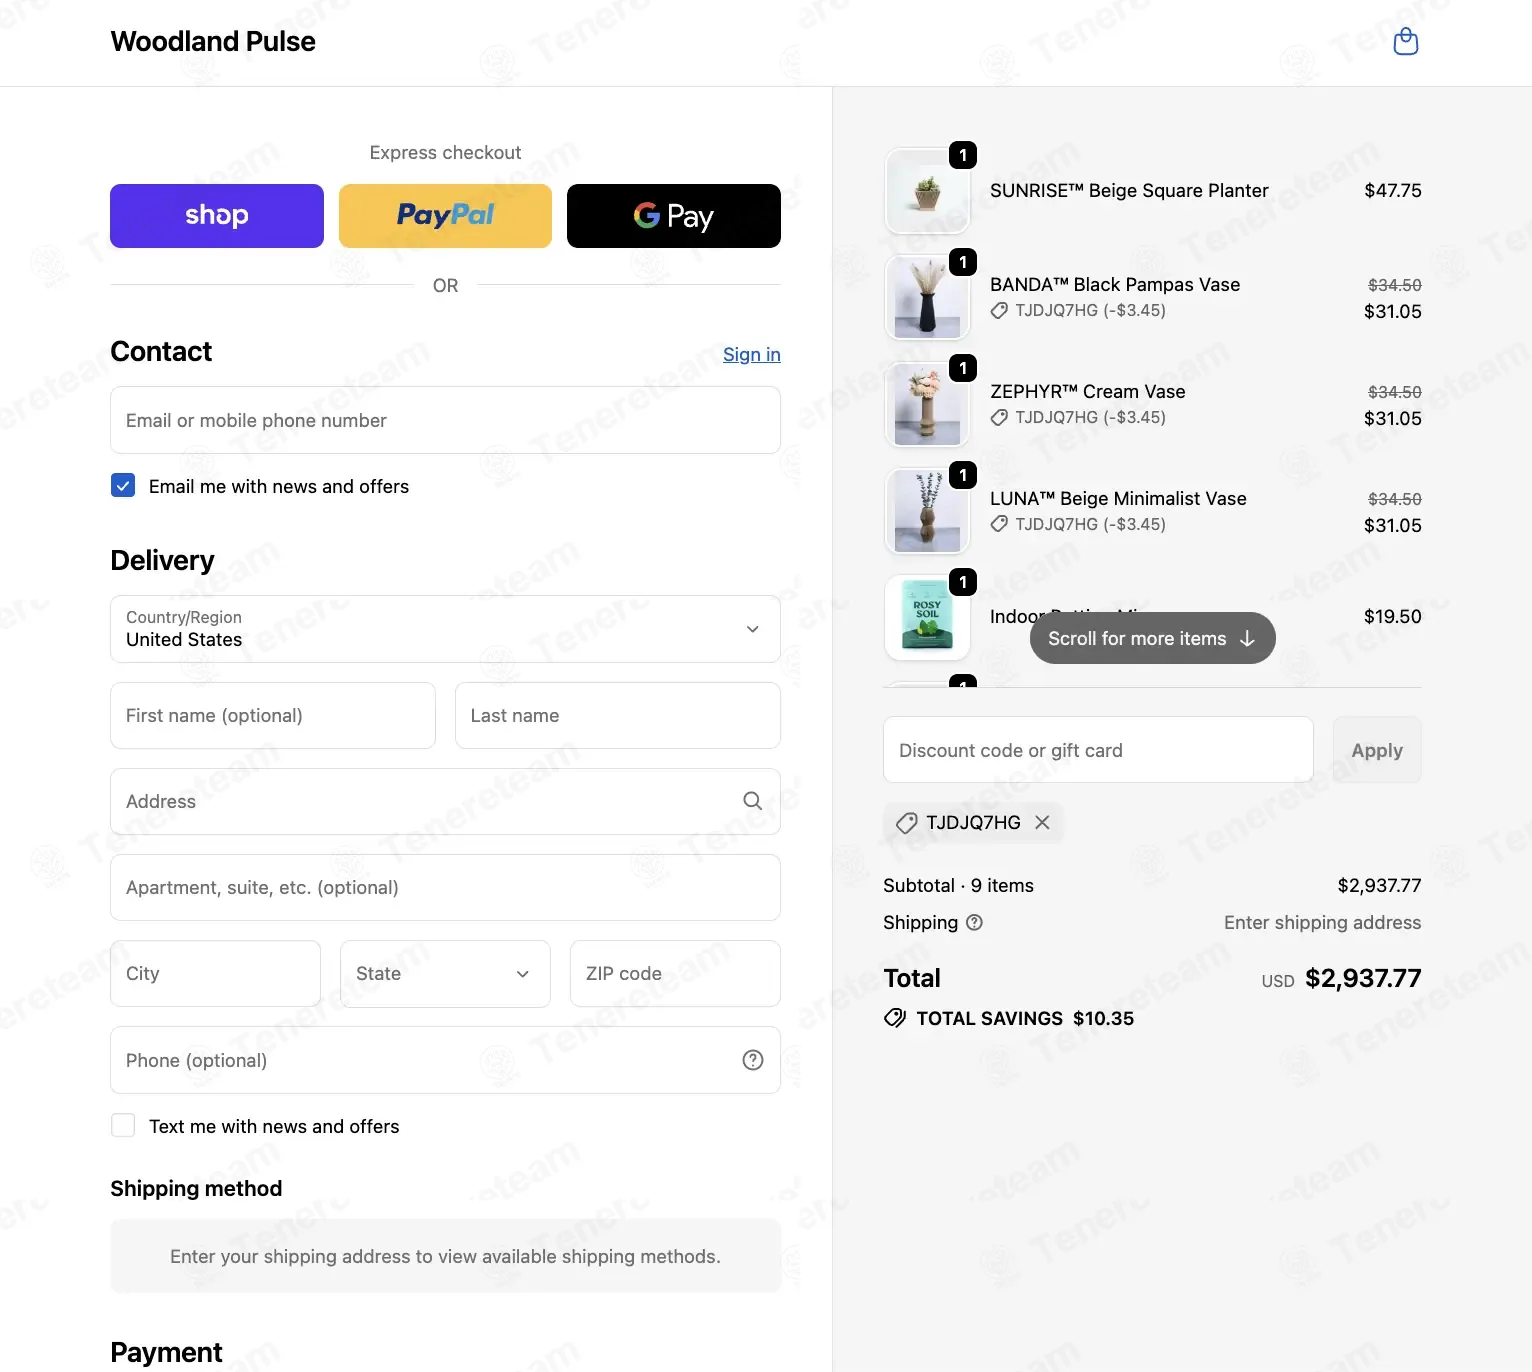Pay with Shop express checkout
The image size is (1532, 1372).
pos(217,216)
